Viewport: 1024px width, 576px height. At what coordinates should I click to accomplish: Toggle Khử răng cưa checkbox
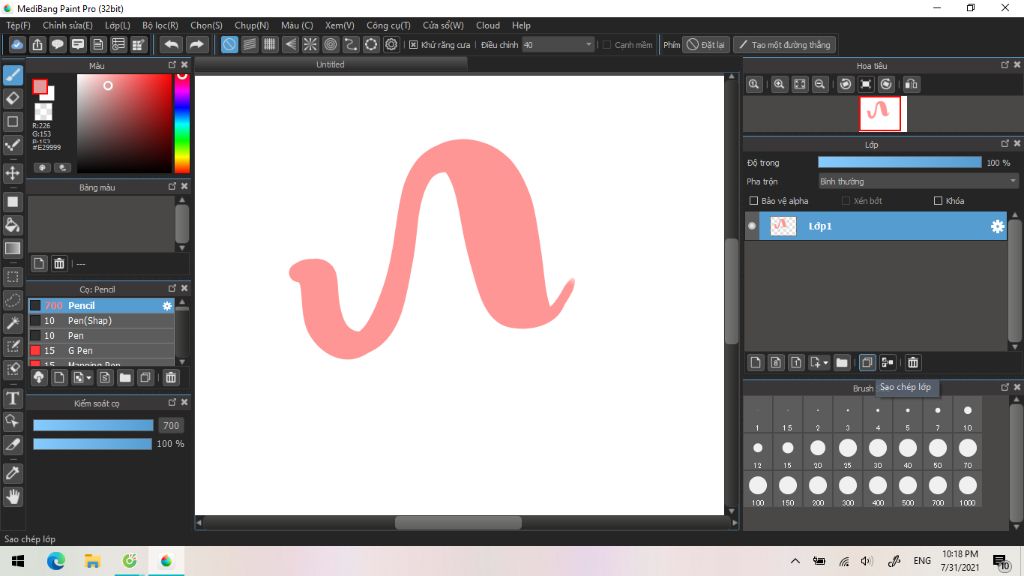(x=413, y=44)
